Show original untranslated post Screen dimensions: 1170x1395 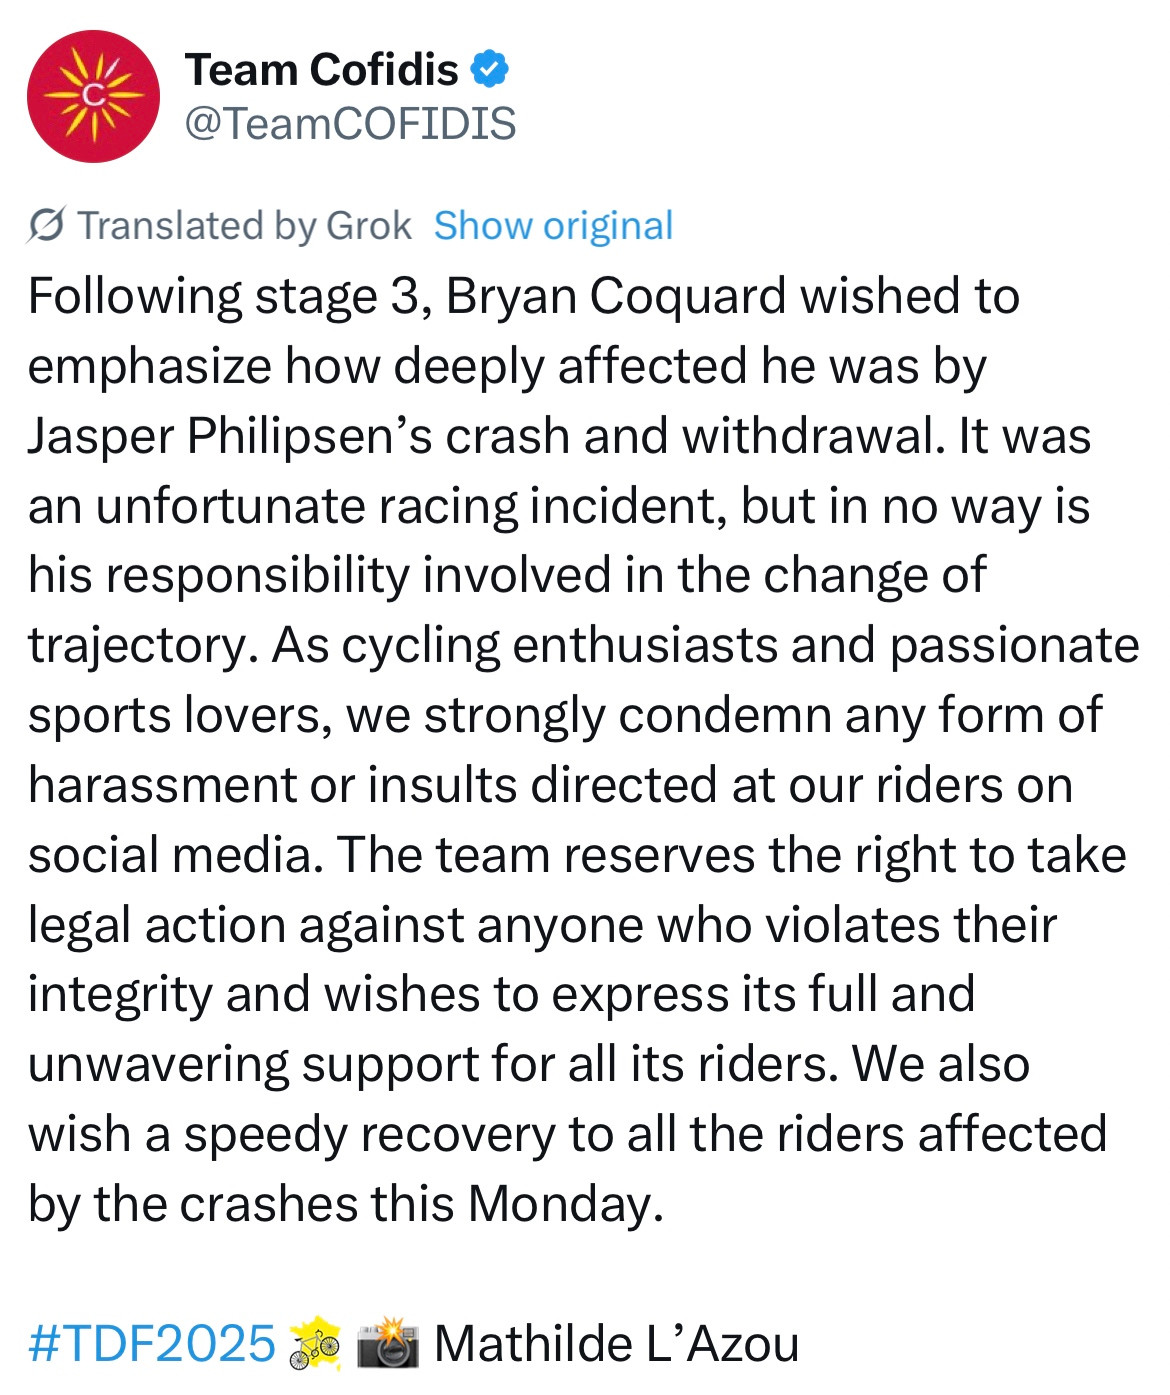click(x=553, y=226)
